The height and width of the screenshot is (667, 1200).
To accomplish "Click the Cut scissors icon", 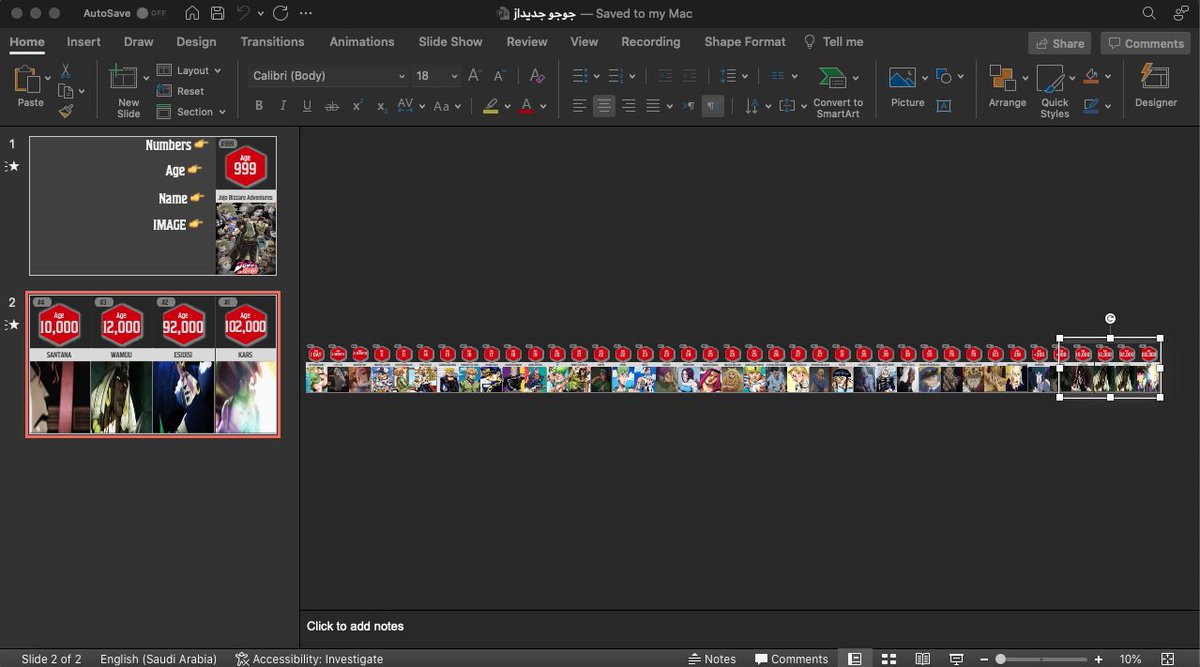I will click(66, 71).
